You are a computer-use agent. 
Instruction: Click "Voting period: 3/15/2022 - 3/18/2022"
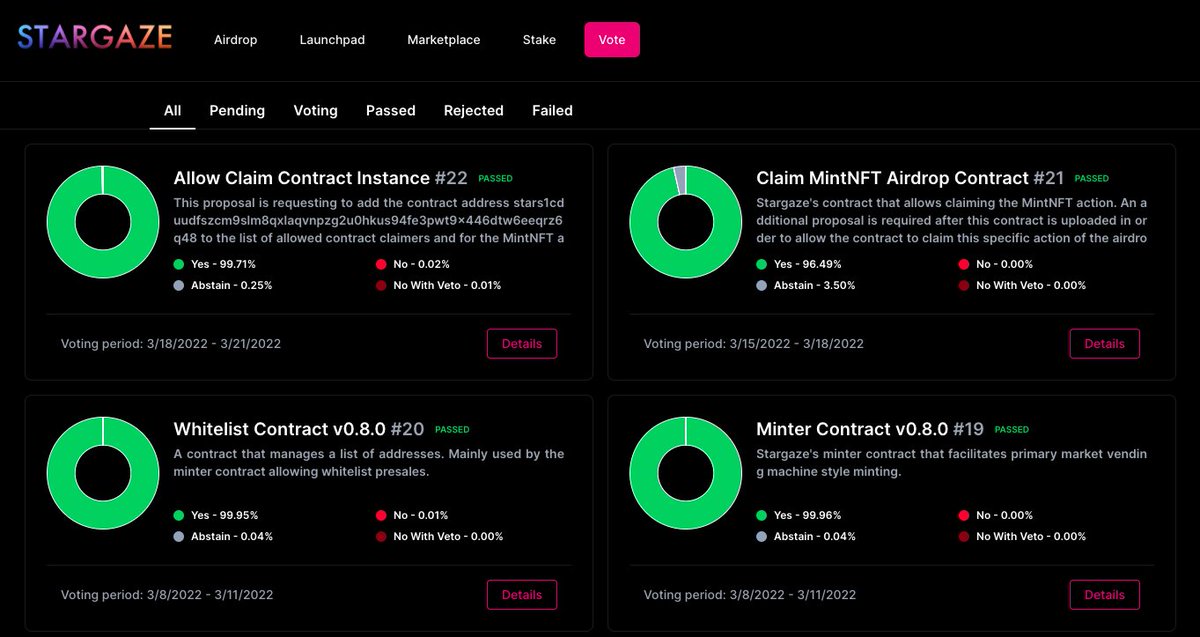click(754, 343)
